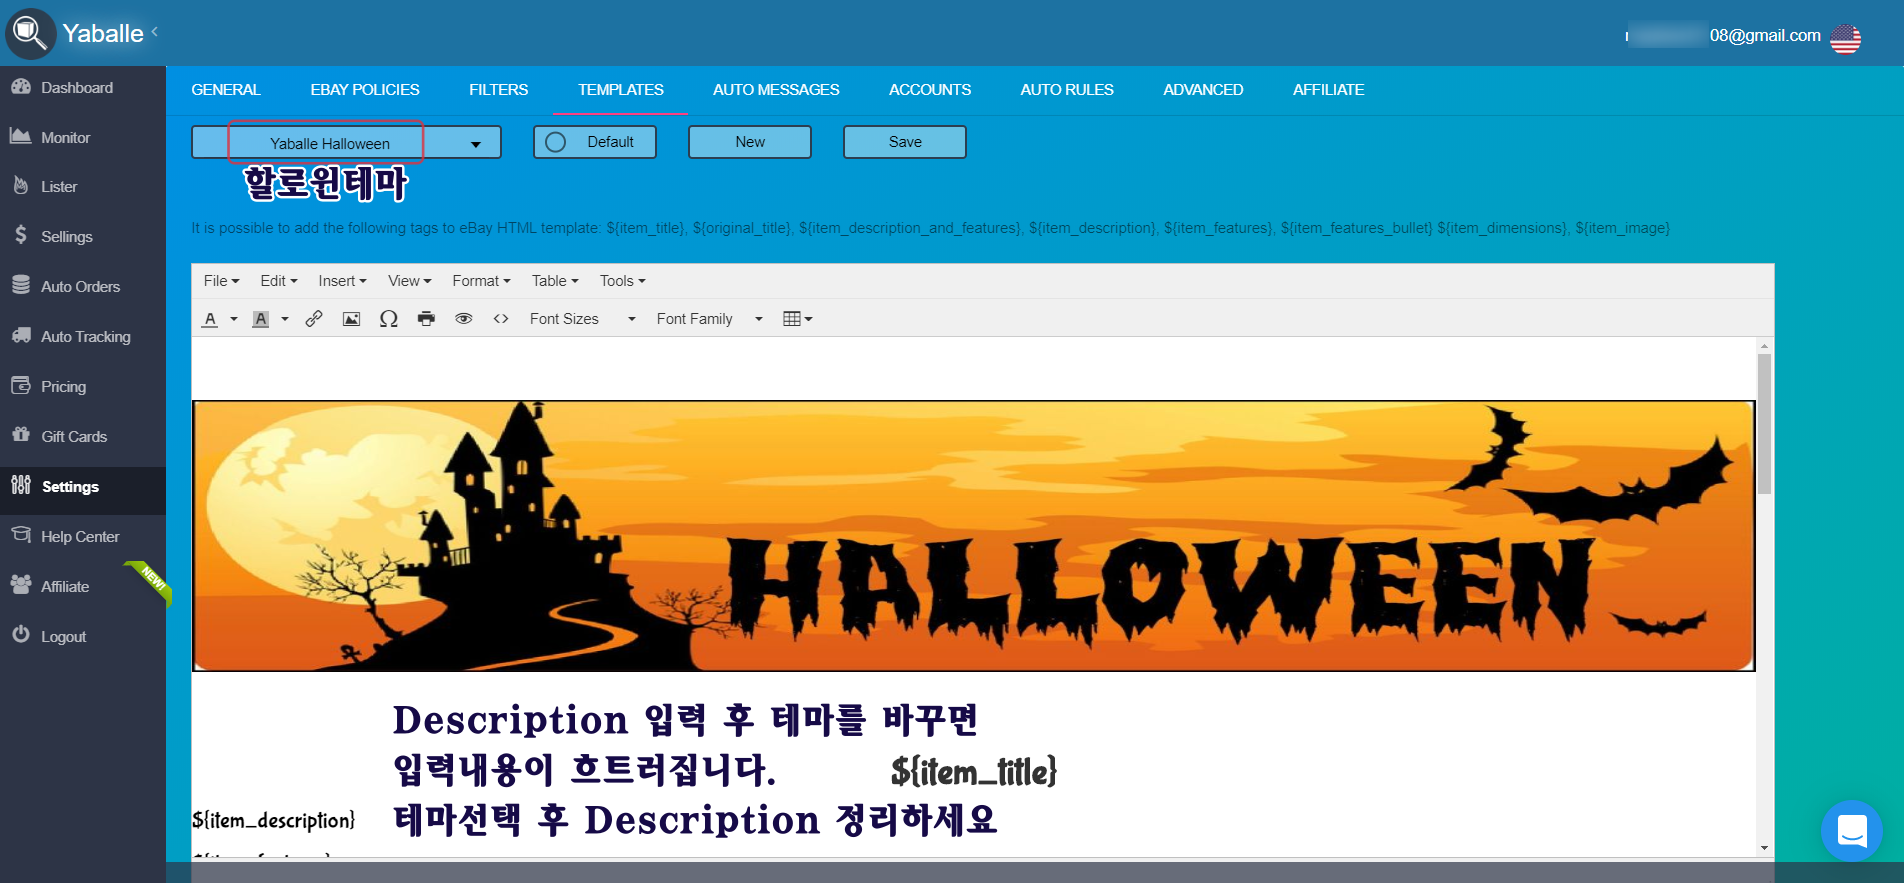Open the Edit menu in editor
The image size is (1904, 883).
click(279, 281)
